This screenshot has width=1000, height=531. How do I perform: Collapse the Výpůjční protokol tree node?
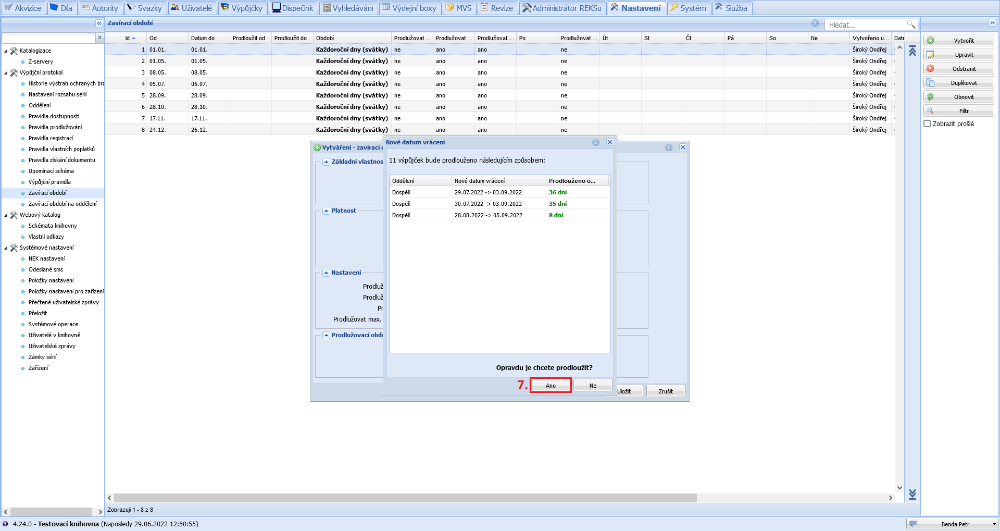click(x=6, y=73)
